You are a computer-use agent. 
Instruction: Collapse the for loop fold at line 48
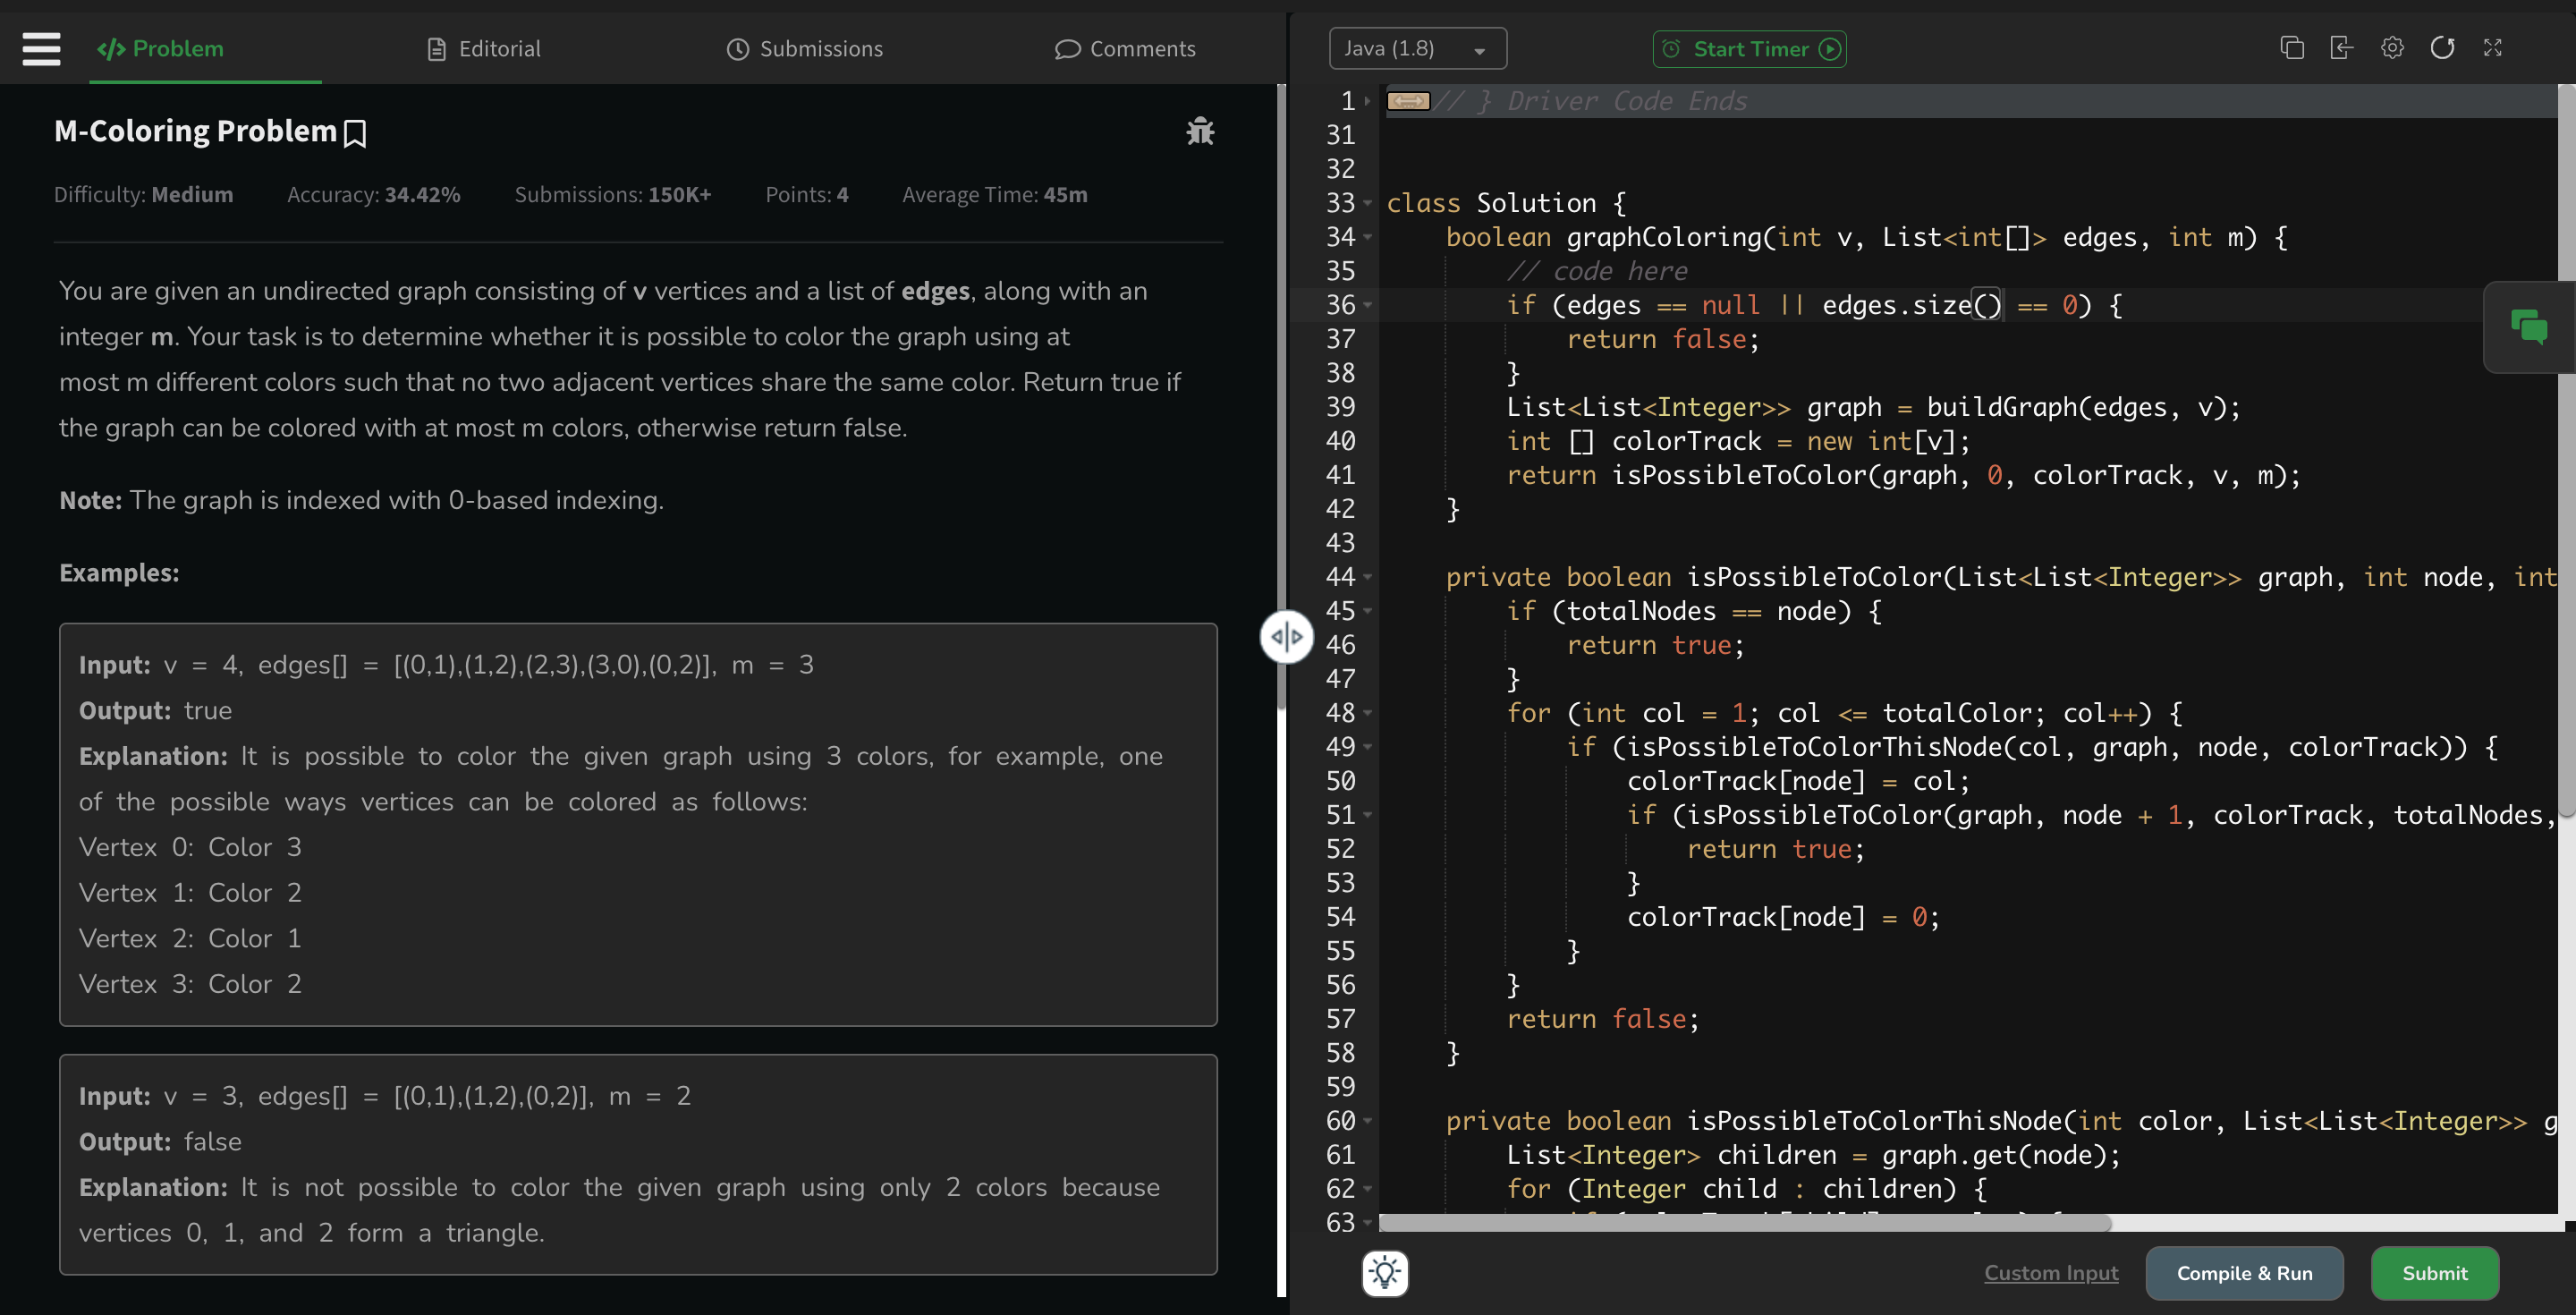coord(1368,713)
